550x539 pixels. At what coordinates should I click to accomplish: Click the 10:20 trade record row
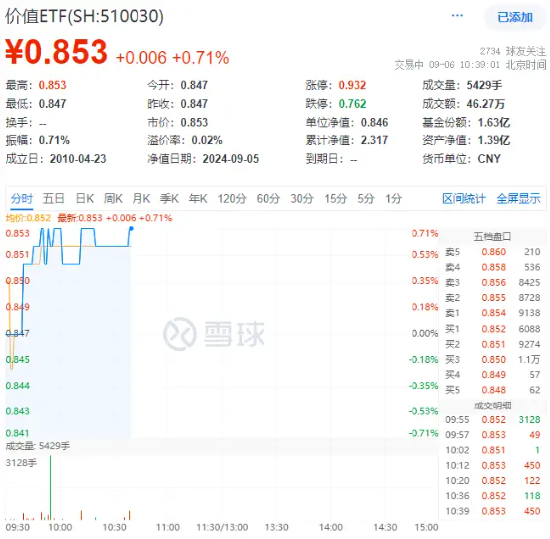point(492,480)
